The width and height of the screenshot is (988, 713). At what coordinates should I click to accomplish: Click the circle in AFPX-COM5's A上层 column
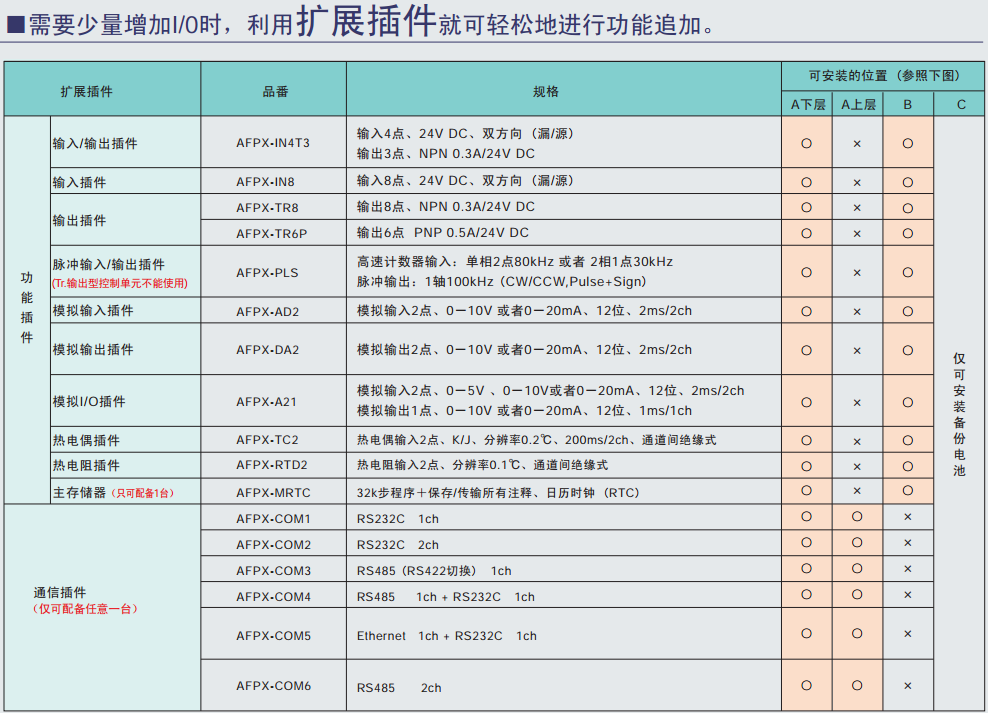857,634
